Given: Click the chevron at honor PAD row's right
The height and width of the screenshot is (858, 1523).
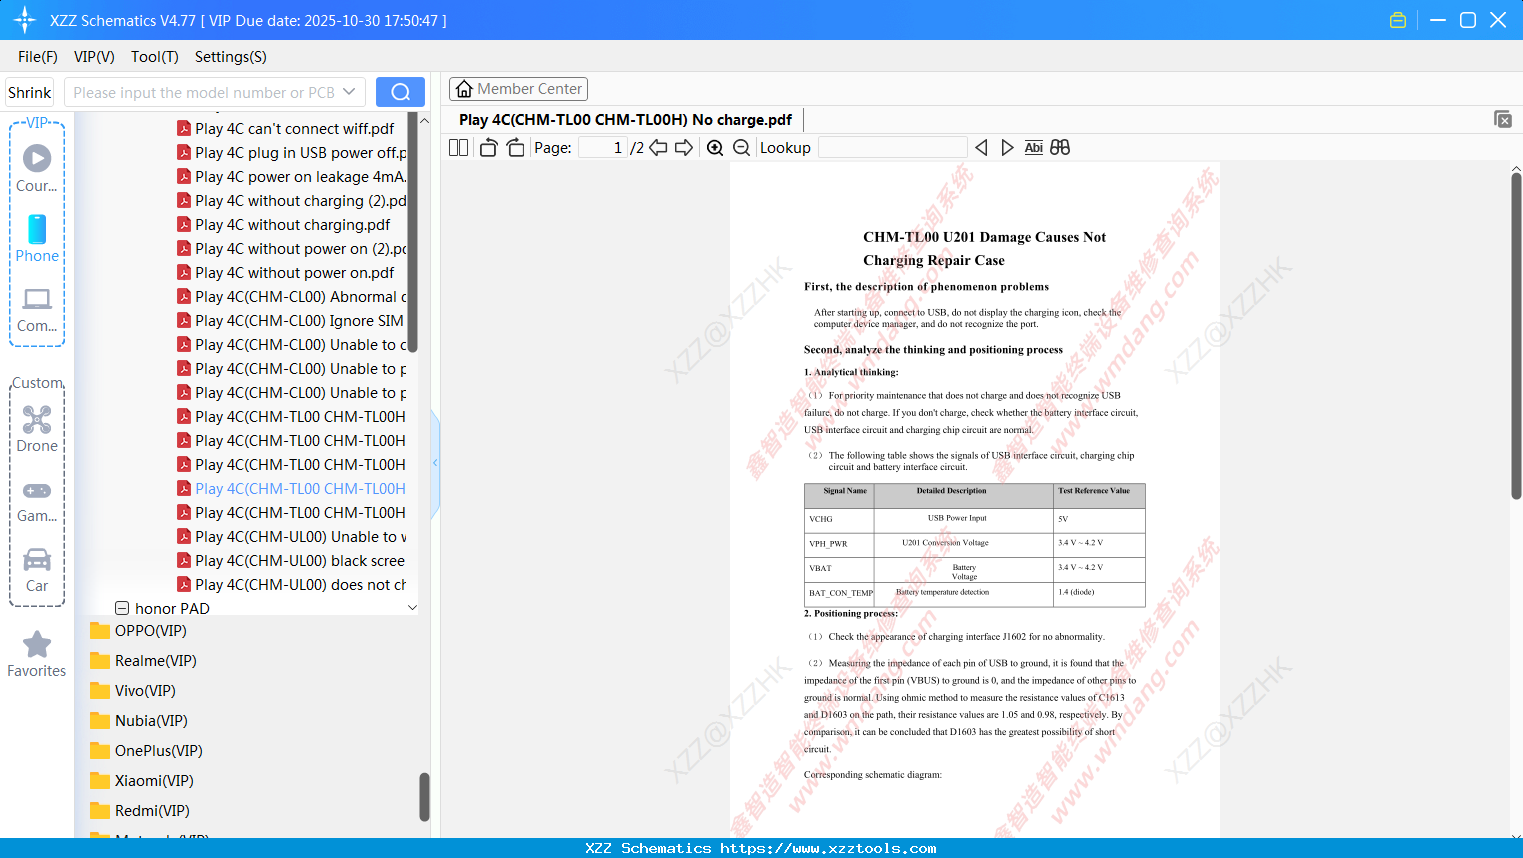Looking at the screenshot, I should (412, 608).
